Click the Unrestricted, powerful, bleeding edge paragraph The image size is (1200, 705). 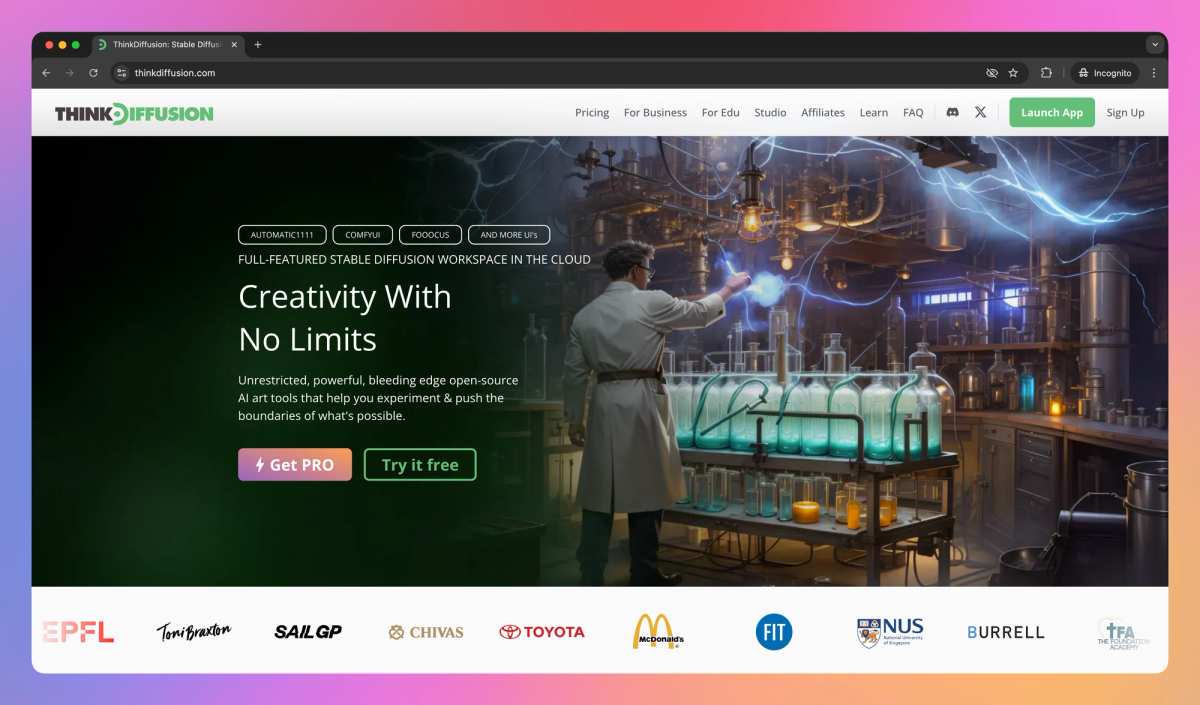point(378,398)
